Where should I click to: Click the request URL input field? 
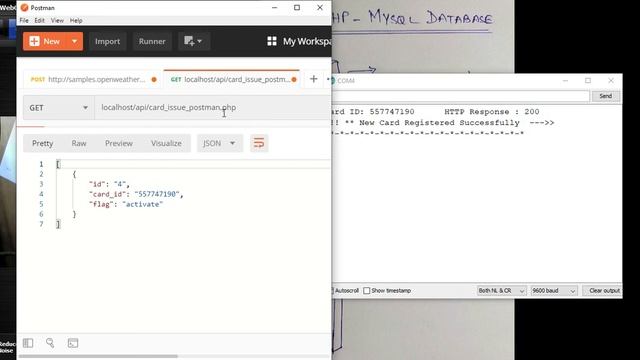(x=212, y=108)
